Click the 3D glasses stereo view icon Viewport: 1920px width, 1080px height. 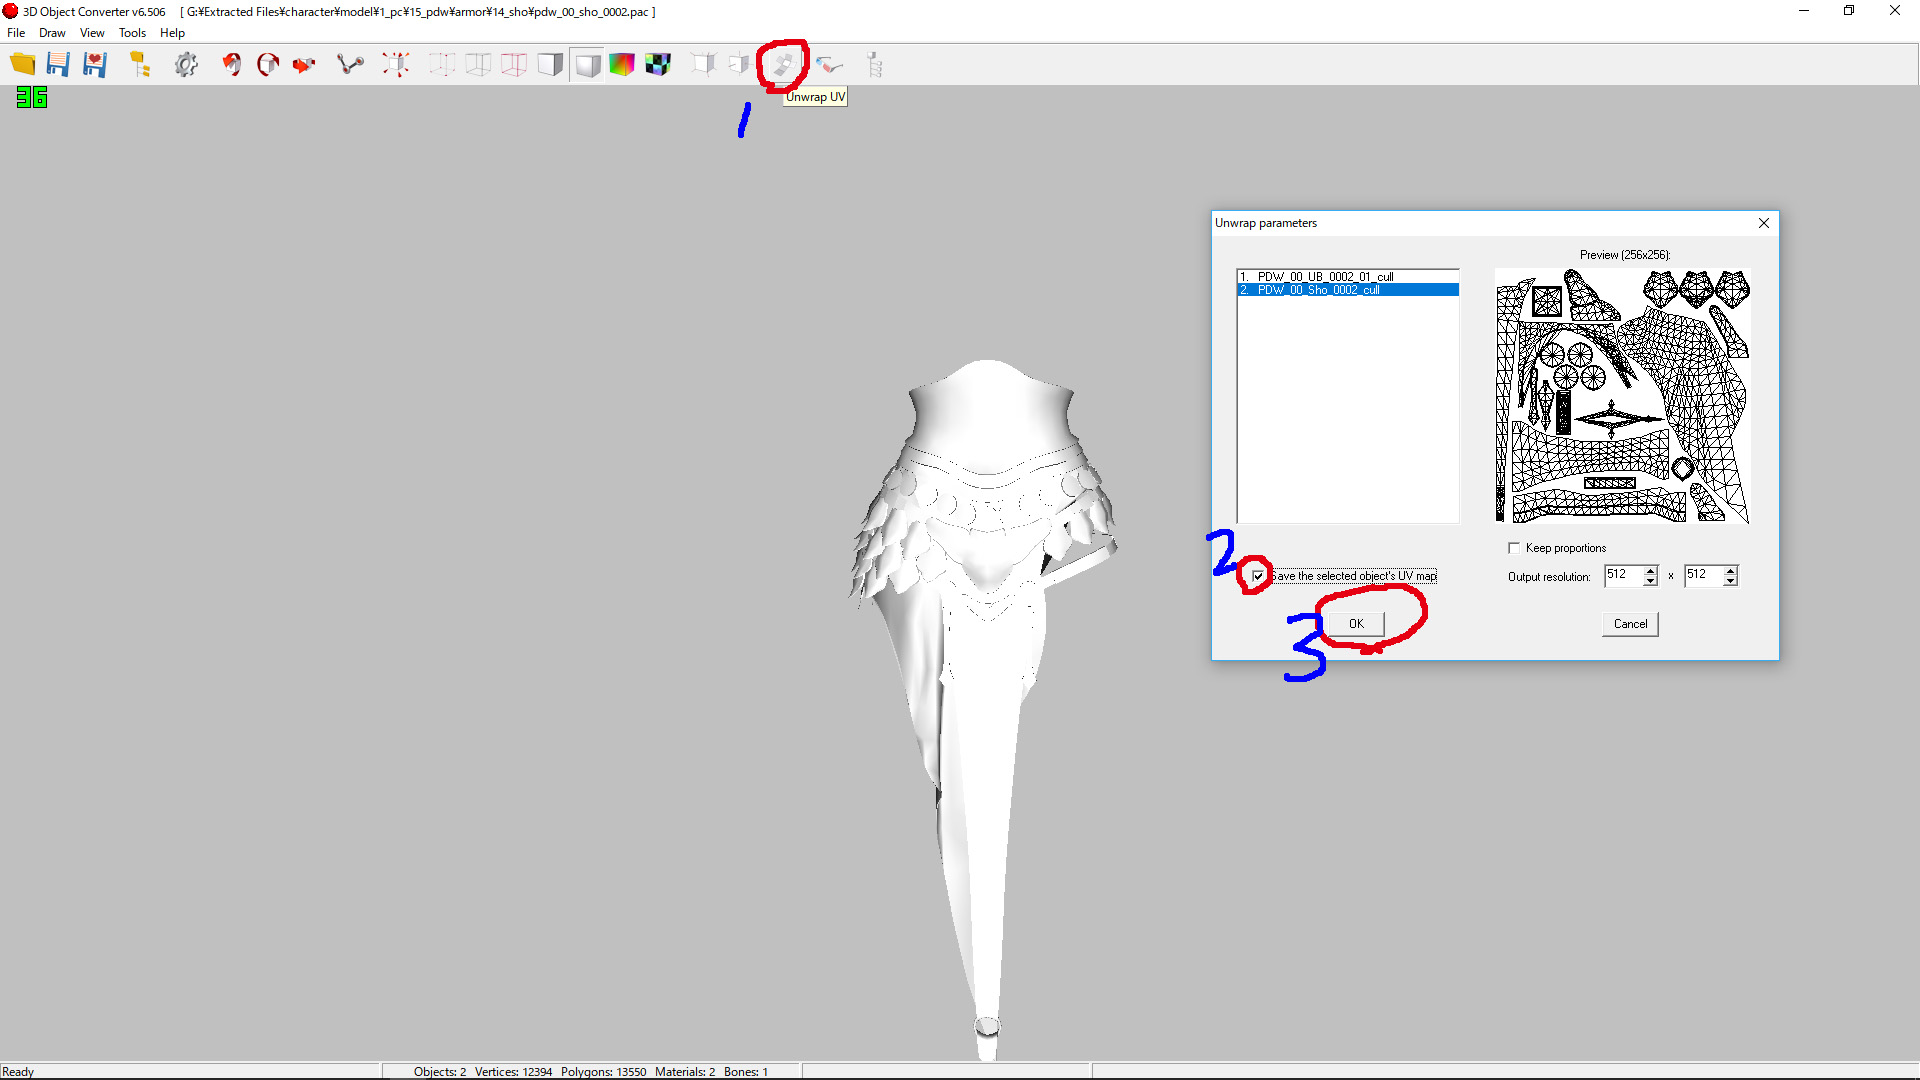pos(829,65)
